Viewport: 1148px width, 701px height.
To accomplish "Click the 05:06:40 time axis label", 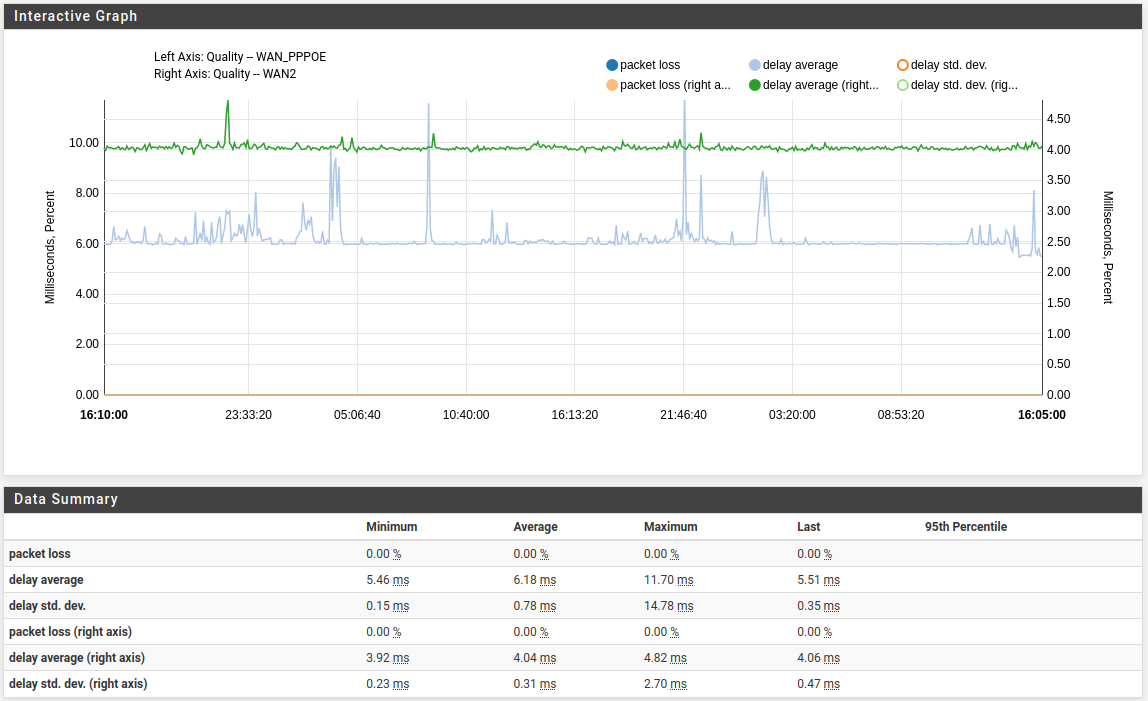I will point(357,415).
